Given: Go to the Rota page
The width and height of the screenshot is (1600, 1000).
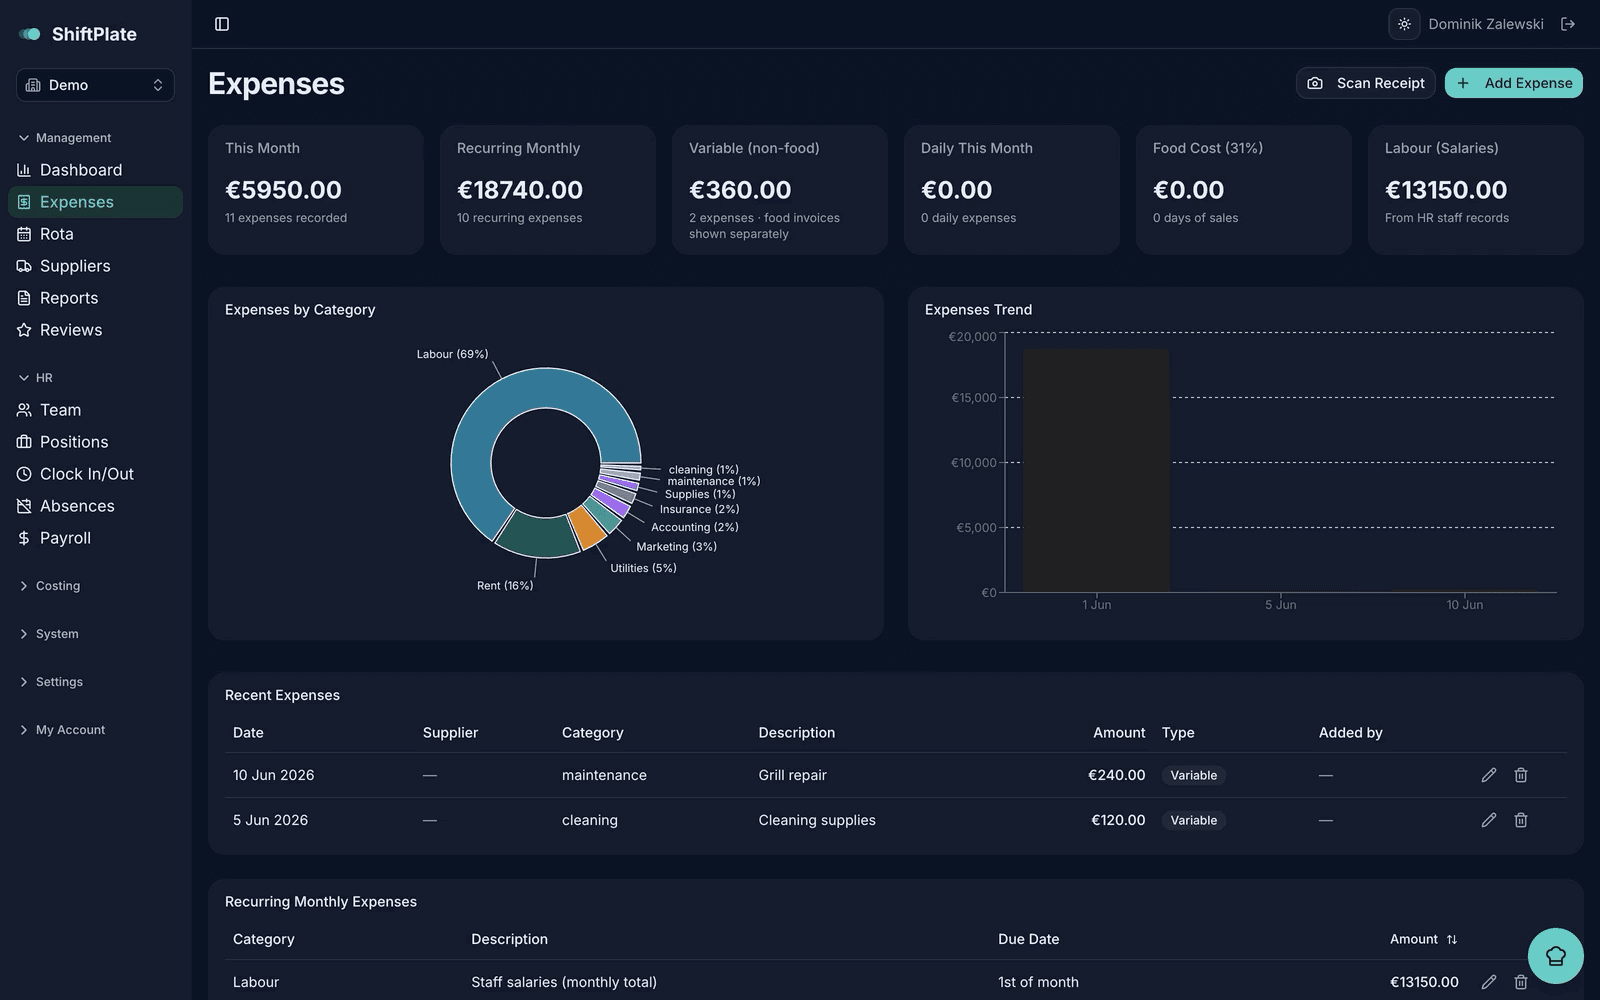Looking at the screenshot, I should click(95, 234).
